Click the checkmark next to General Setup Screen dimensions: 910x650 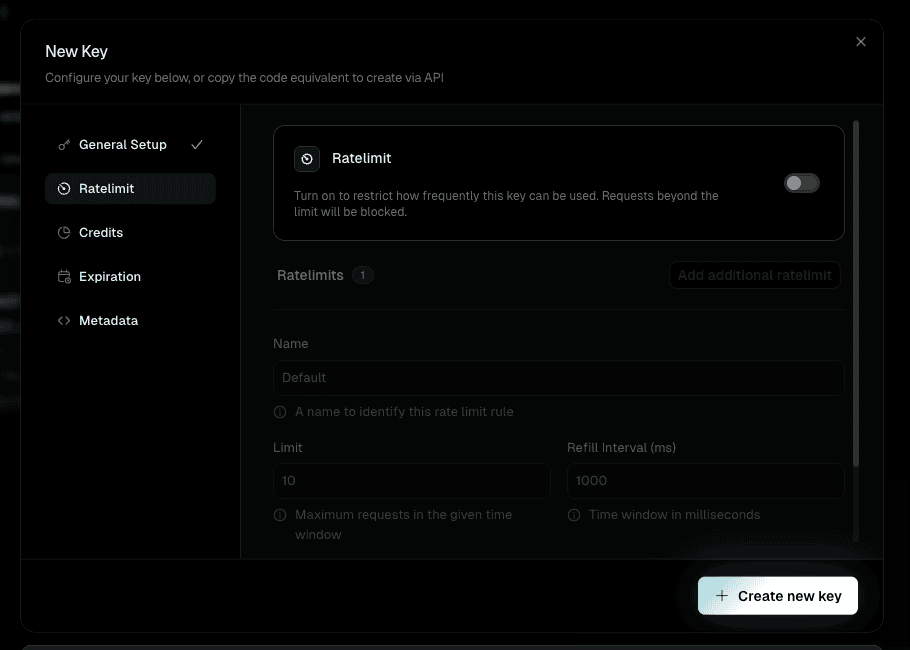coord(197,144)
